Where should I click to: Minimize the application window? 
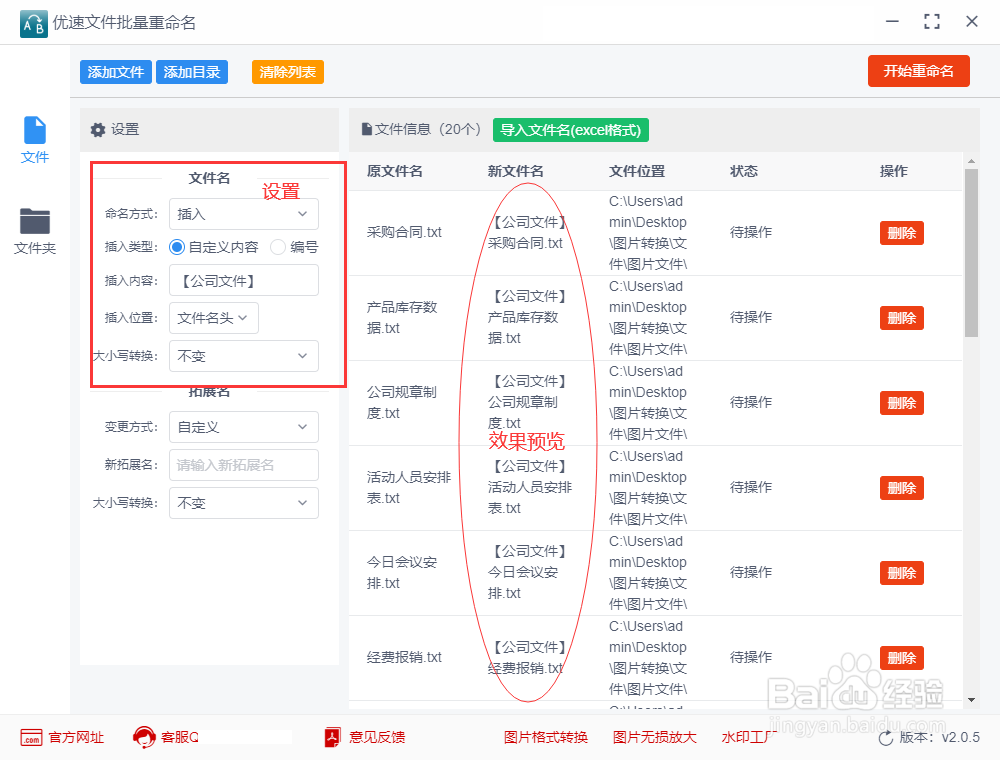tap(892, 22)
